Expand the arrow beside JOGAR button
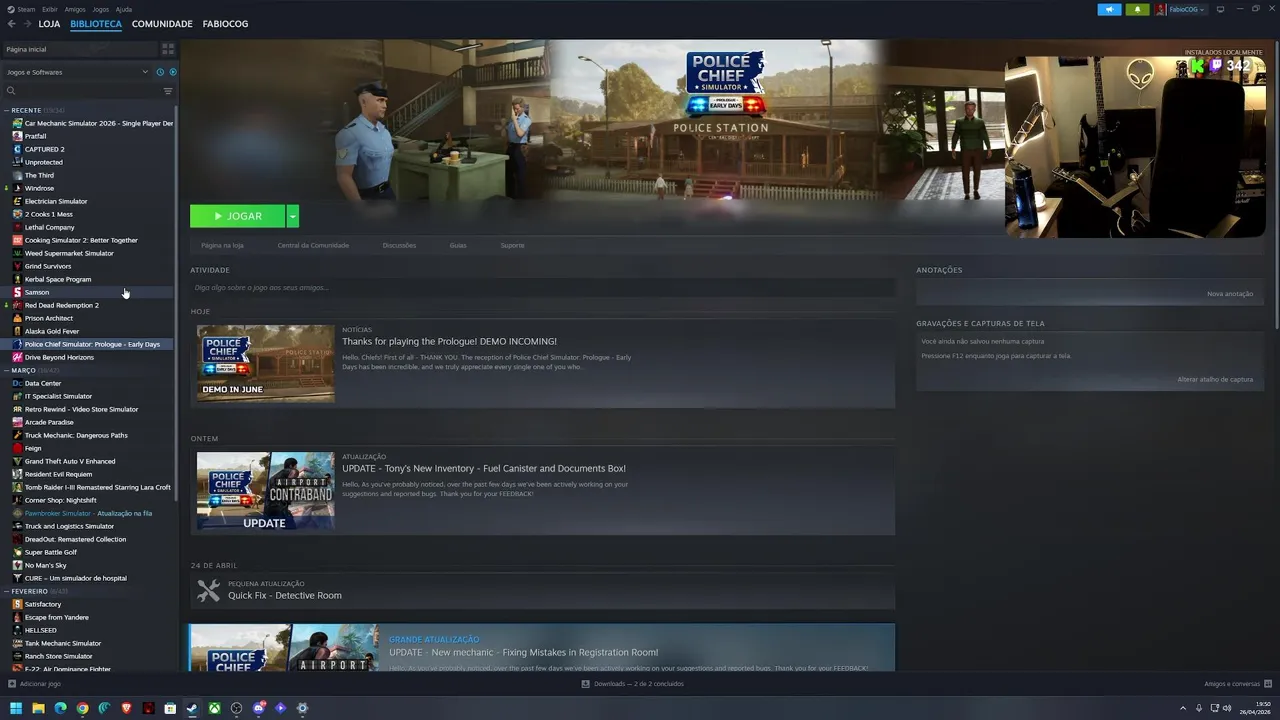The width and height of the screenshot is (1280, 720). (292, 216)
